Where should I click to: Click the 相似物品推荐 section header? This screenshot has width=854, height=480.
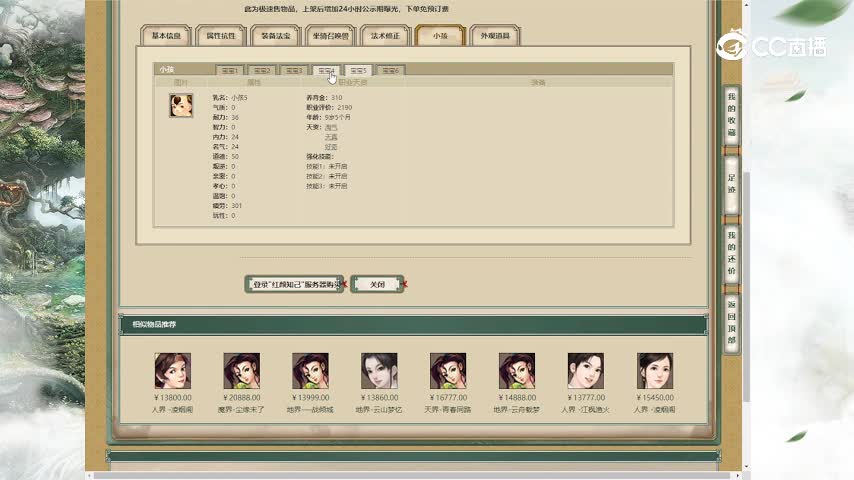pos(413,324)
